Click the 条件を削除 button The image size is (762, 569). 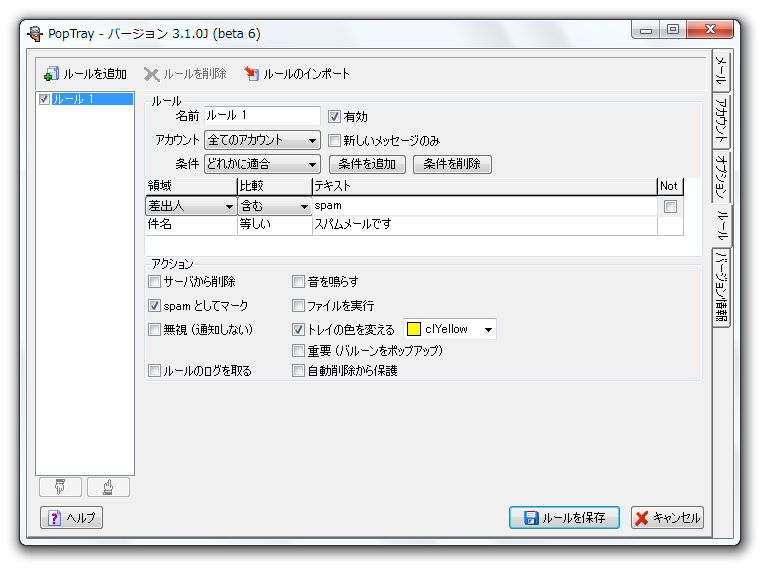[x=452, y=164]
